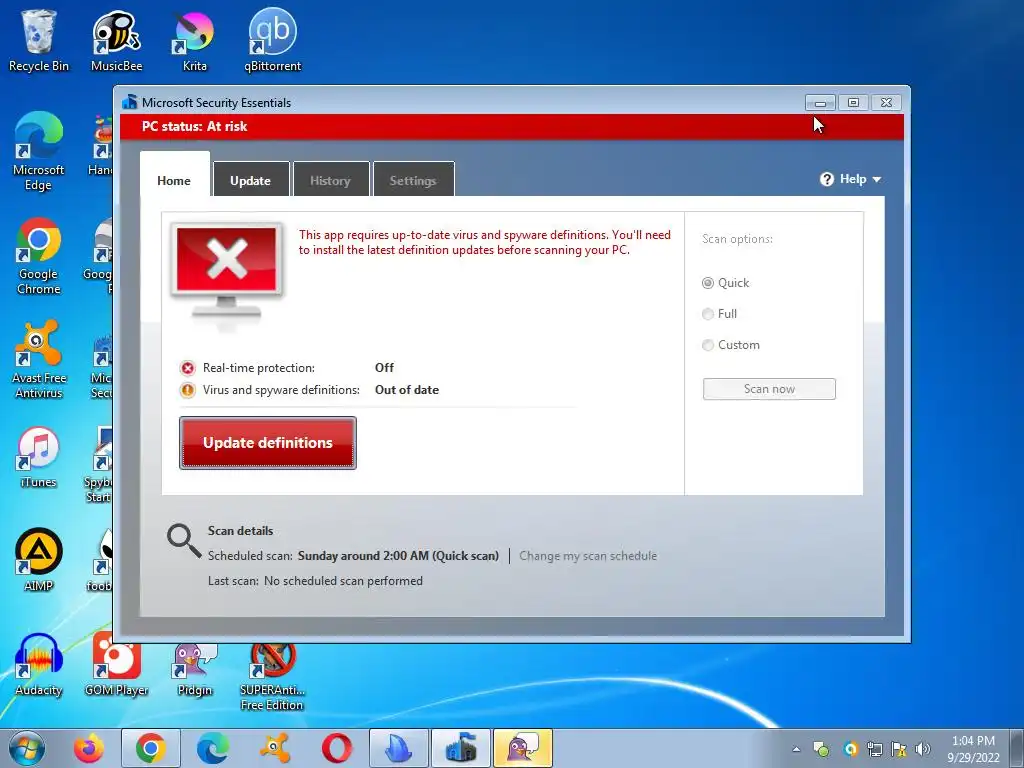Open the Google Chrome desktop shortcut
The image size is (1024, 768).
(x=39, y=256)
